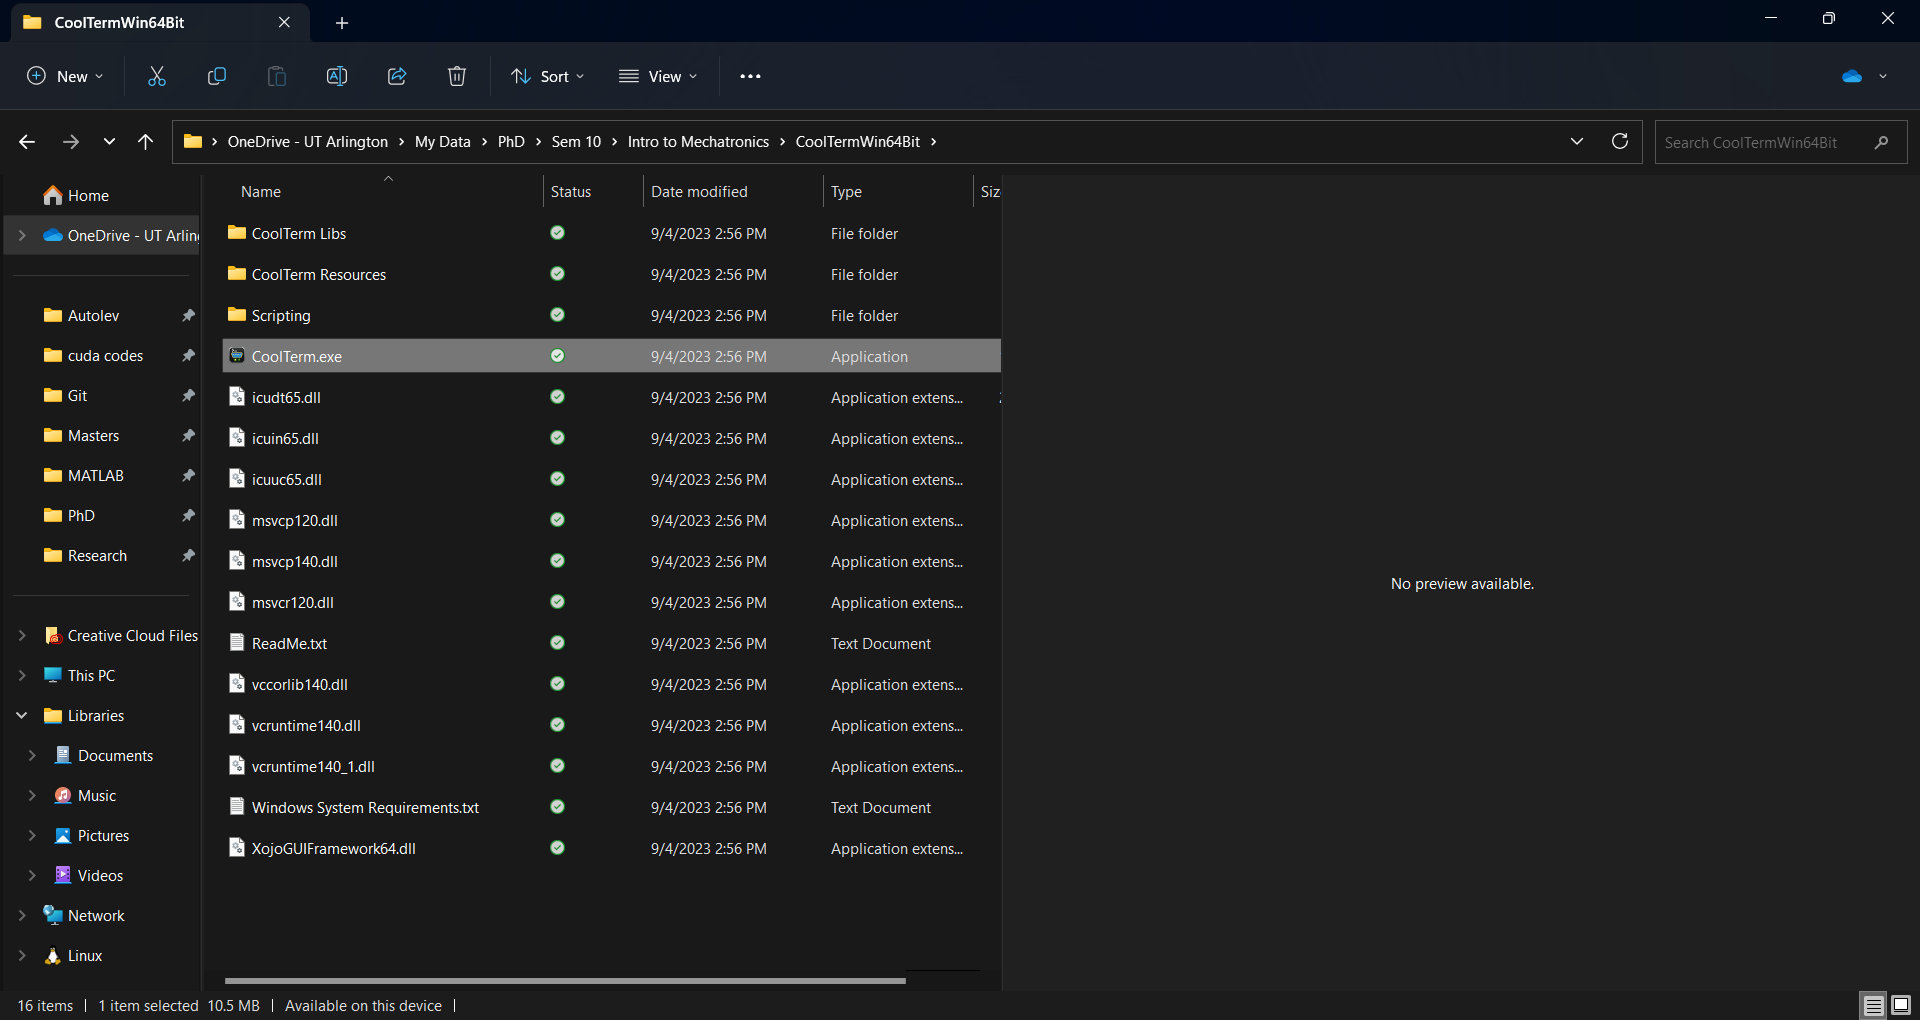Click the Cut scissors icon in toolbar

tap(157, 76)
